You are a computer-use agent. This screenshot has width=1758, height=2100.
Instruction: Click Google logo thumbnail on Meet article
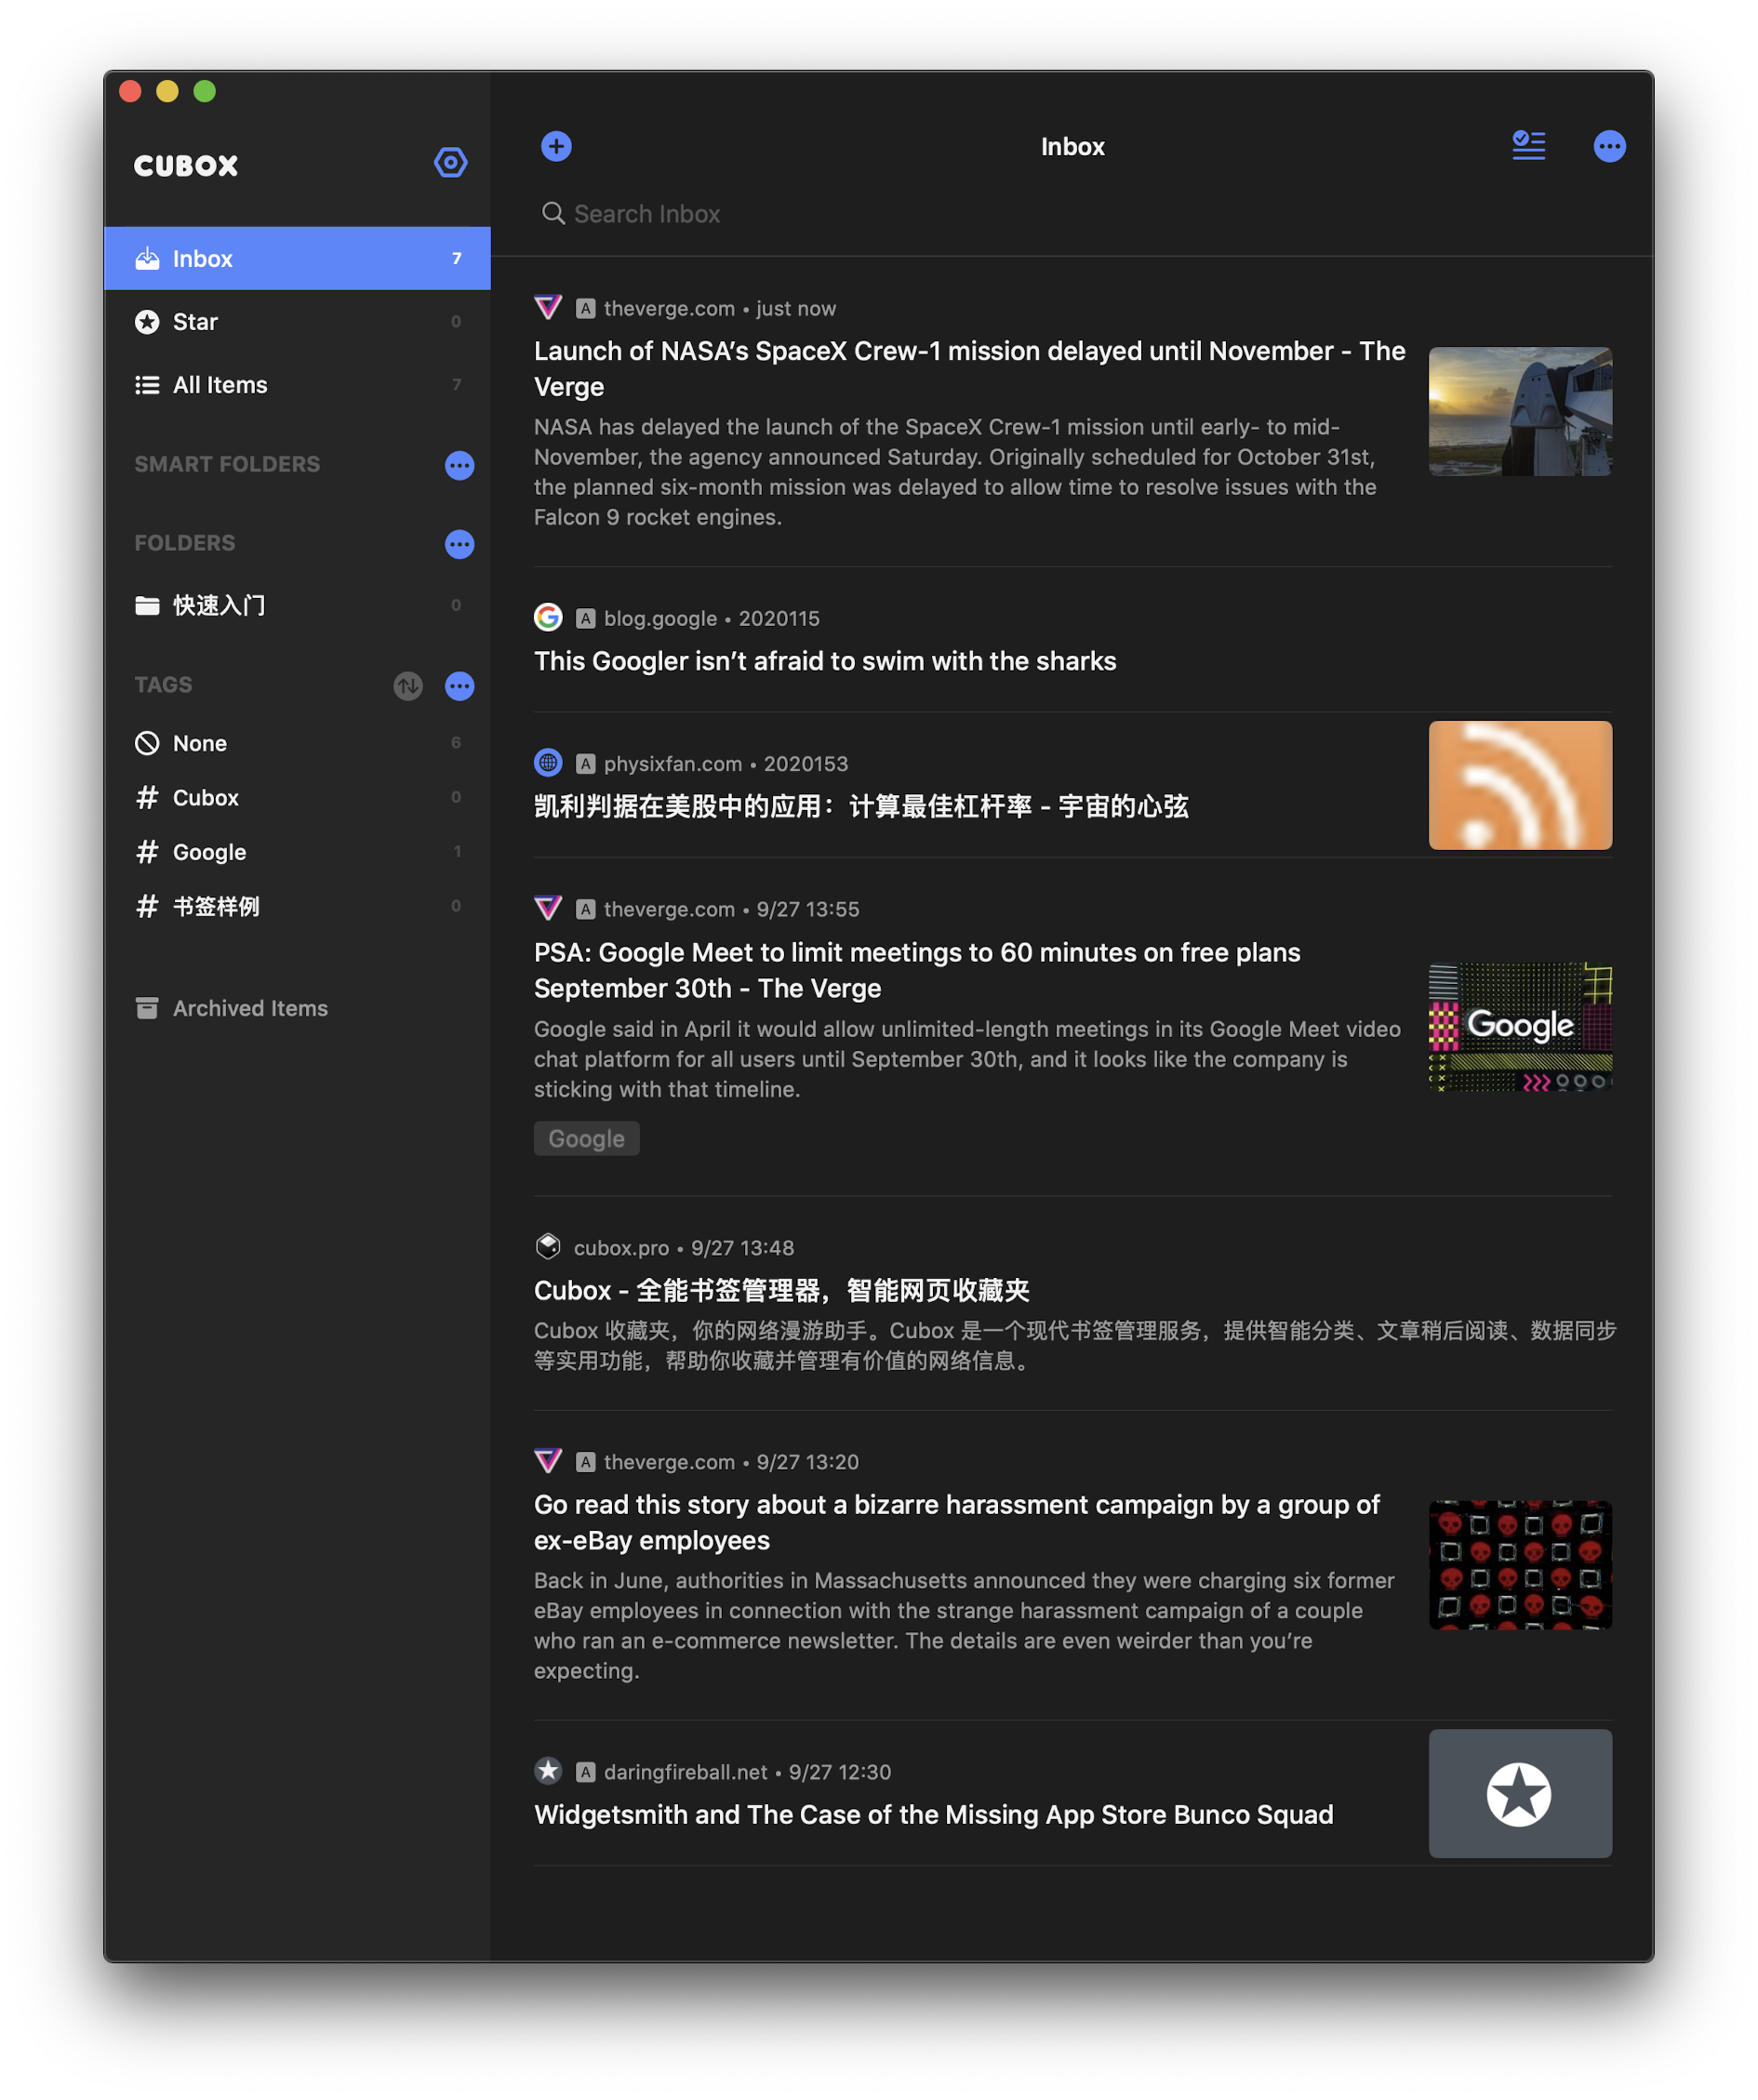(x=1519, y=1026)
